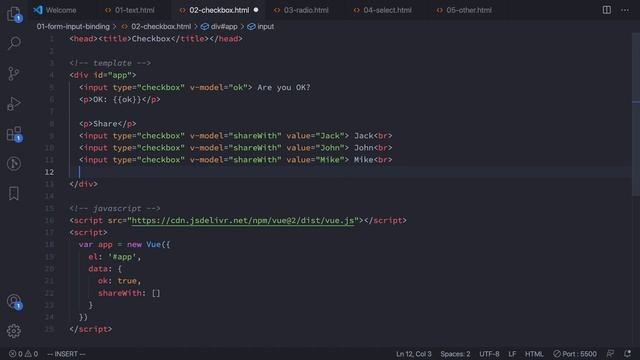Click the <p>Share</p> line
The image size is (640, 360).
pyautogui.click(x=108, y=124)
